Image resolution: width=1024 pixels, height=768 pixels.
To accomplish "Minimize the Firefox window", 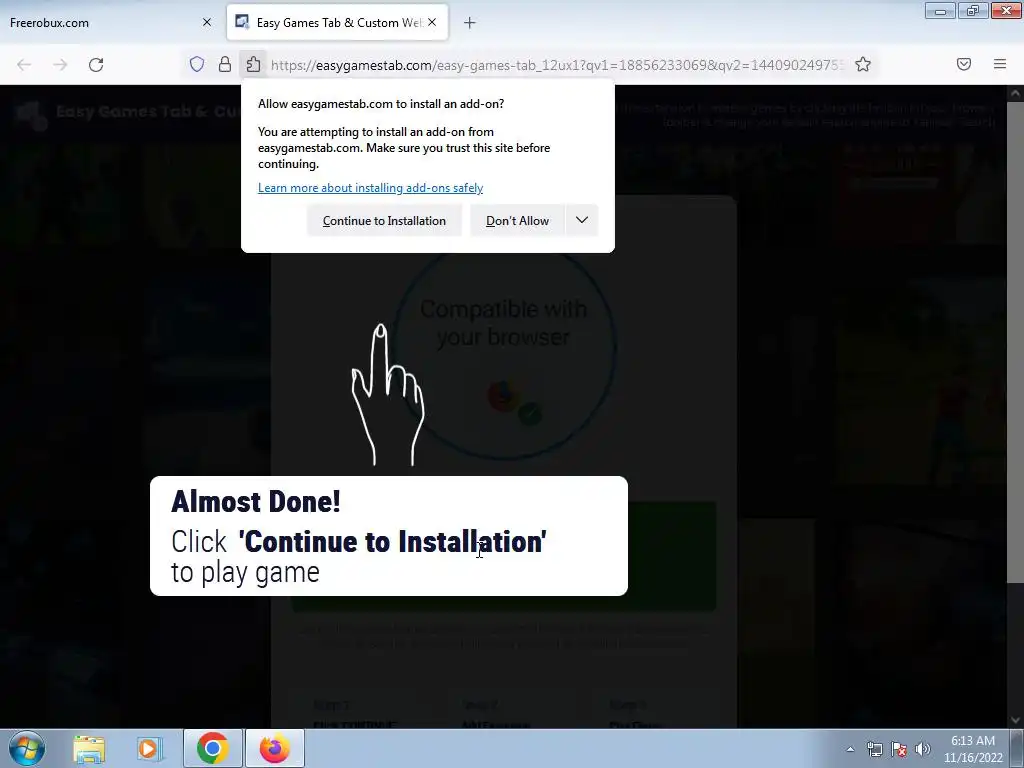I will pos(940,10).
